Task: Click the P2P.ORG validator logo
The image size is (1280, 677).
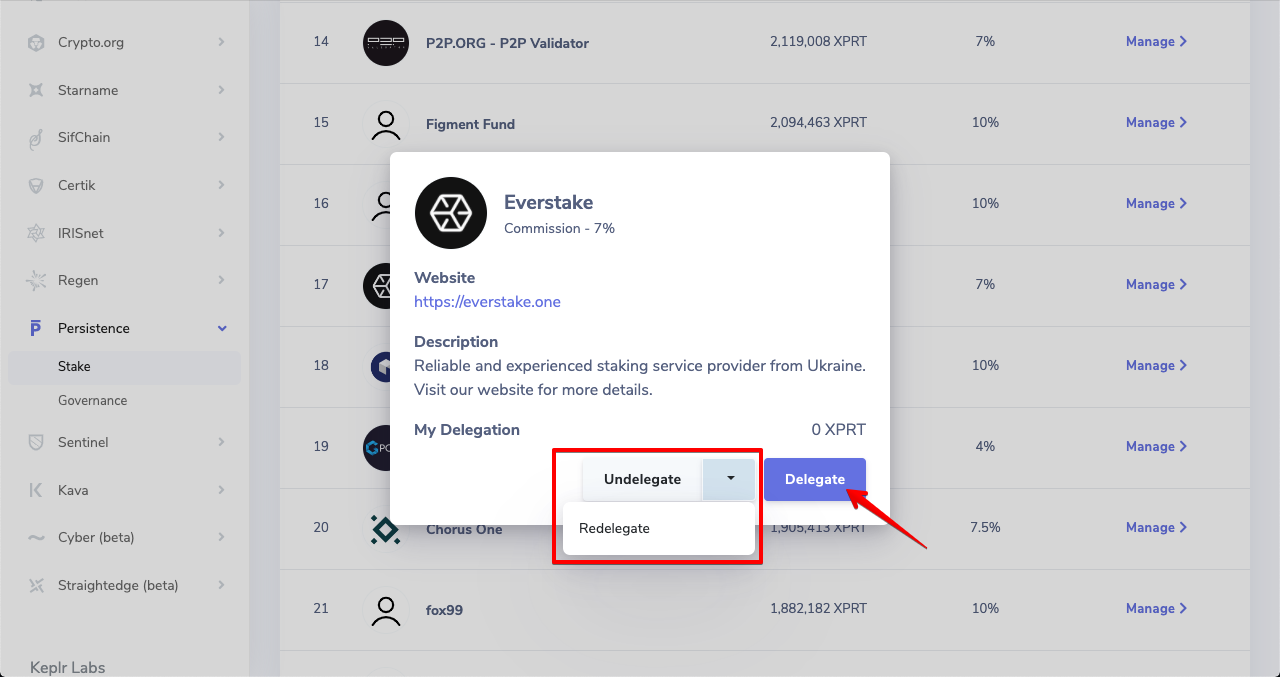Action: [x=386, y=43]
